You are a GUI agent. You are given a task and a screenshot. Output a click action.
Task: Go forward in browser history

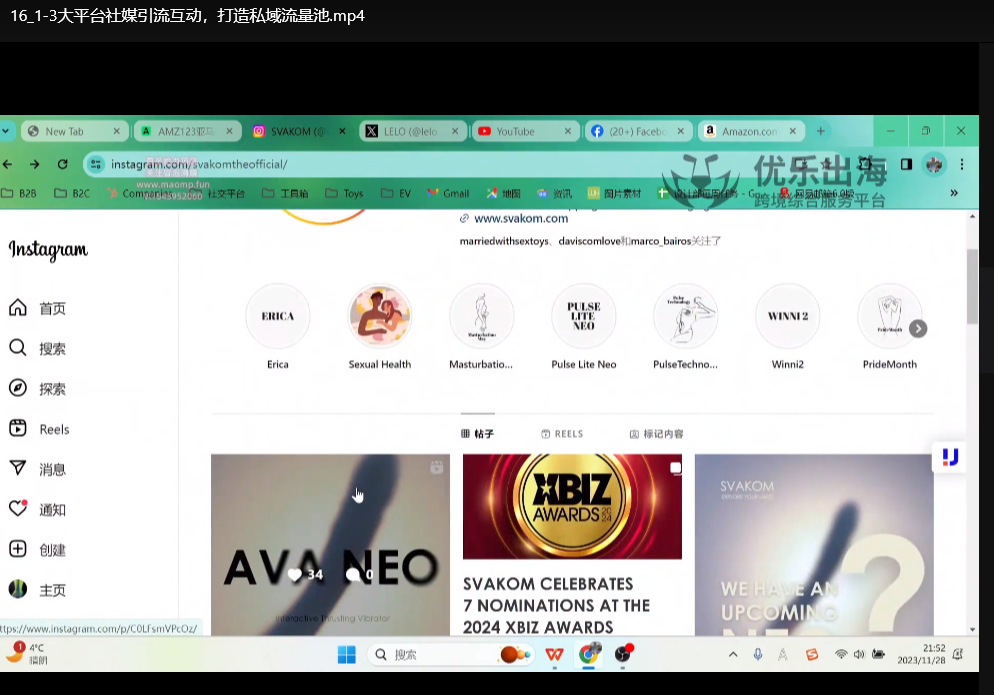point(34,164)
